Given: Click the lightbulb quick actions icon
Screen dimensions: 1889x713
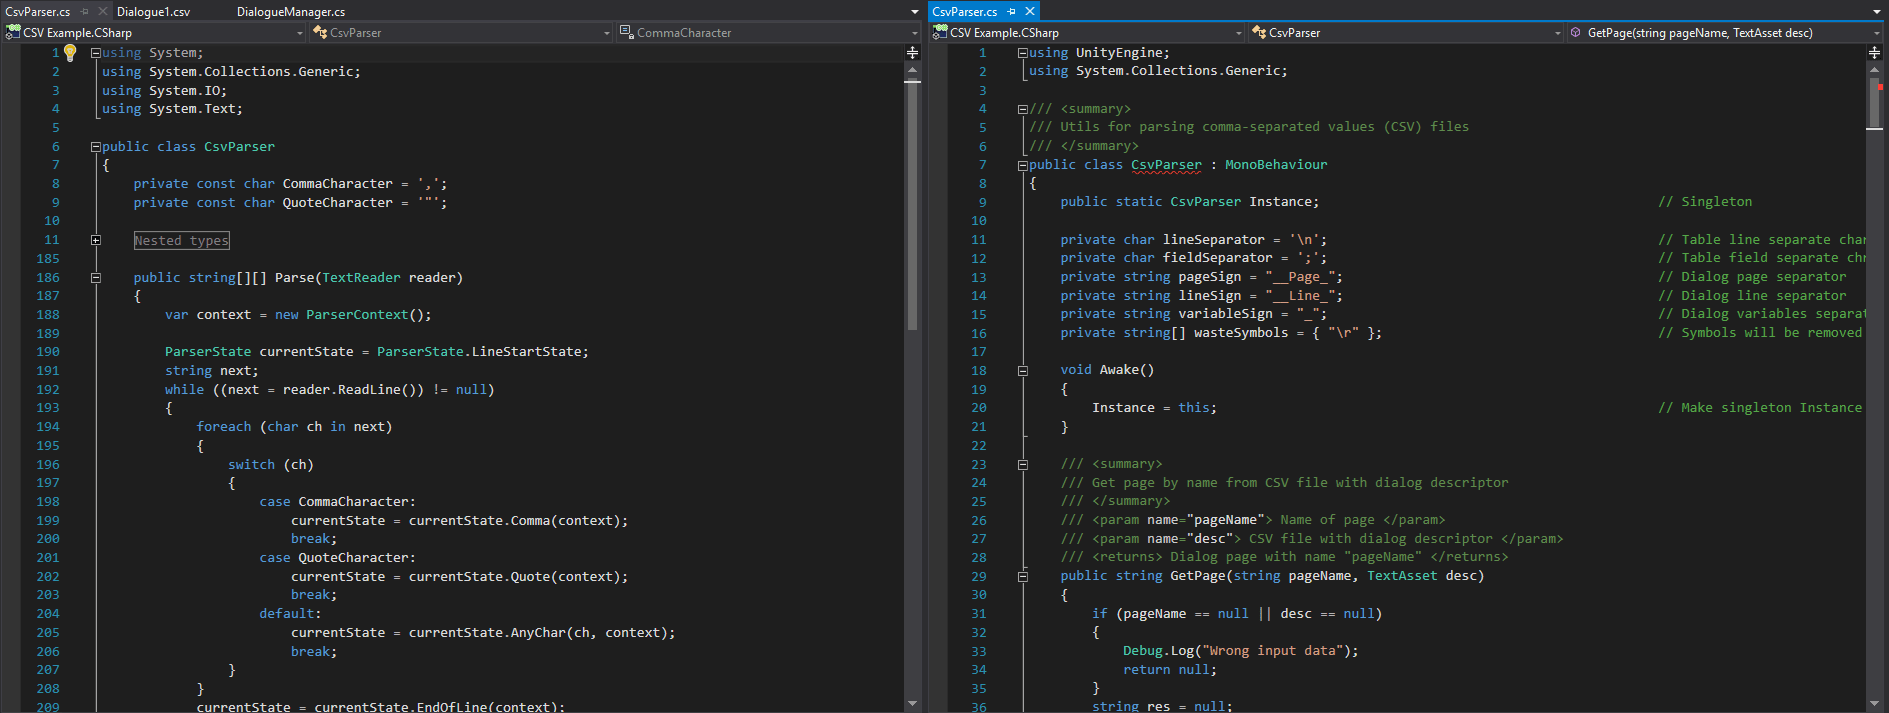Looking at the screenshot, I should 70,53.
